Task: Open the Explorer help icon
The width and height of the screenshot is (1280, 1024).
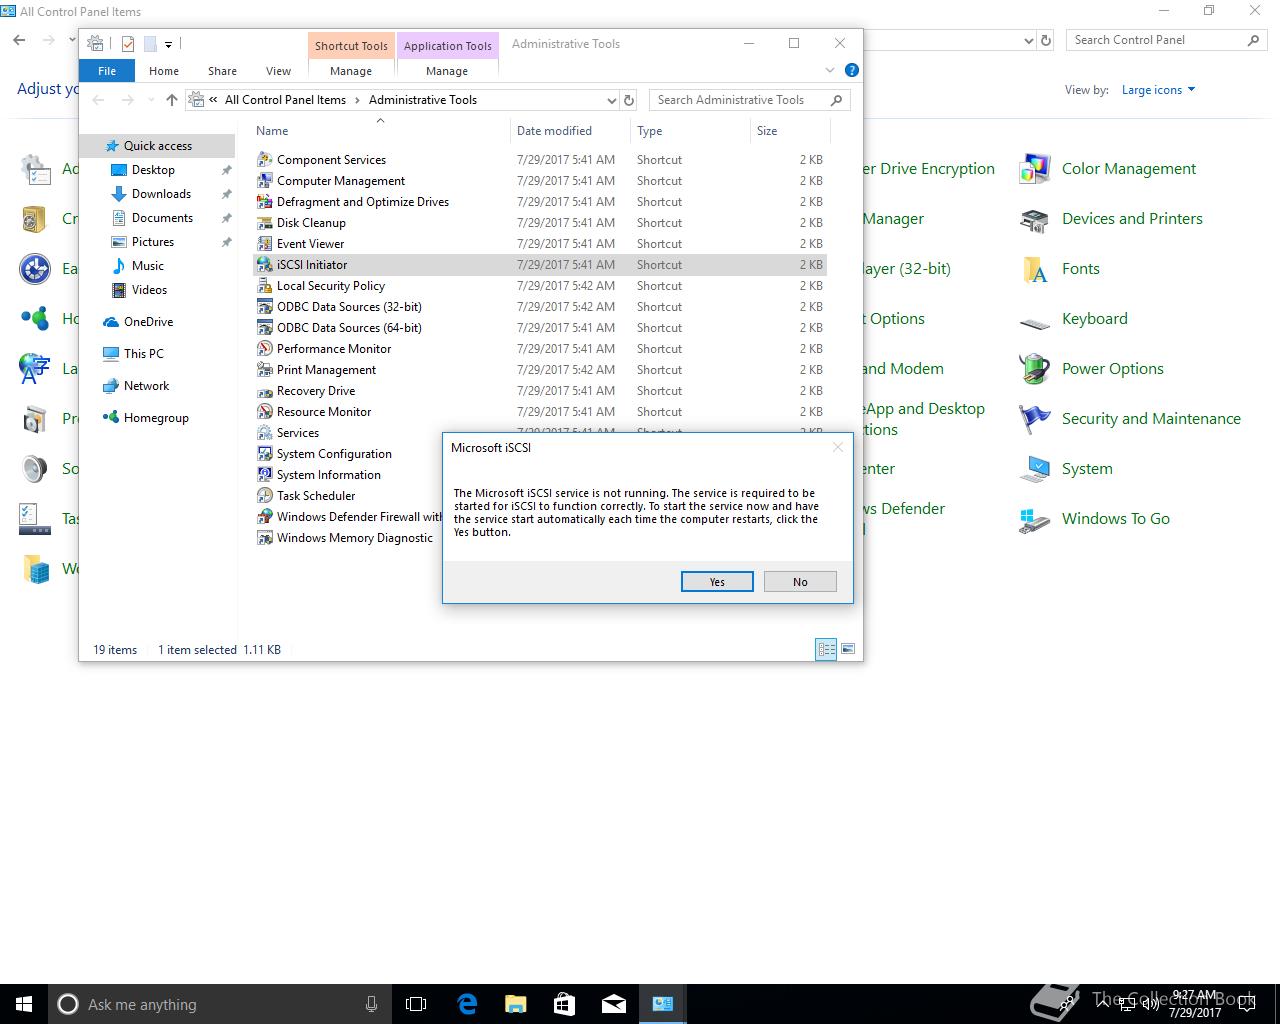Action: coord(852,70)
